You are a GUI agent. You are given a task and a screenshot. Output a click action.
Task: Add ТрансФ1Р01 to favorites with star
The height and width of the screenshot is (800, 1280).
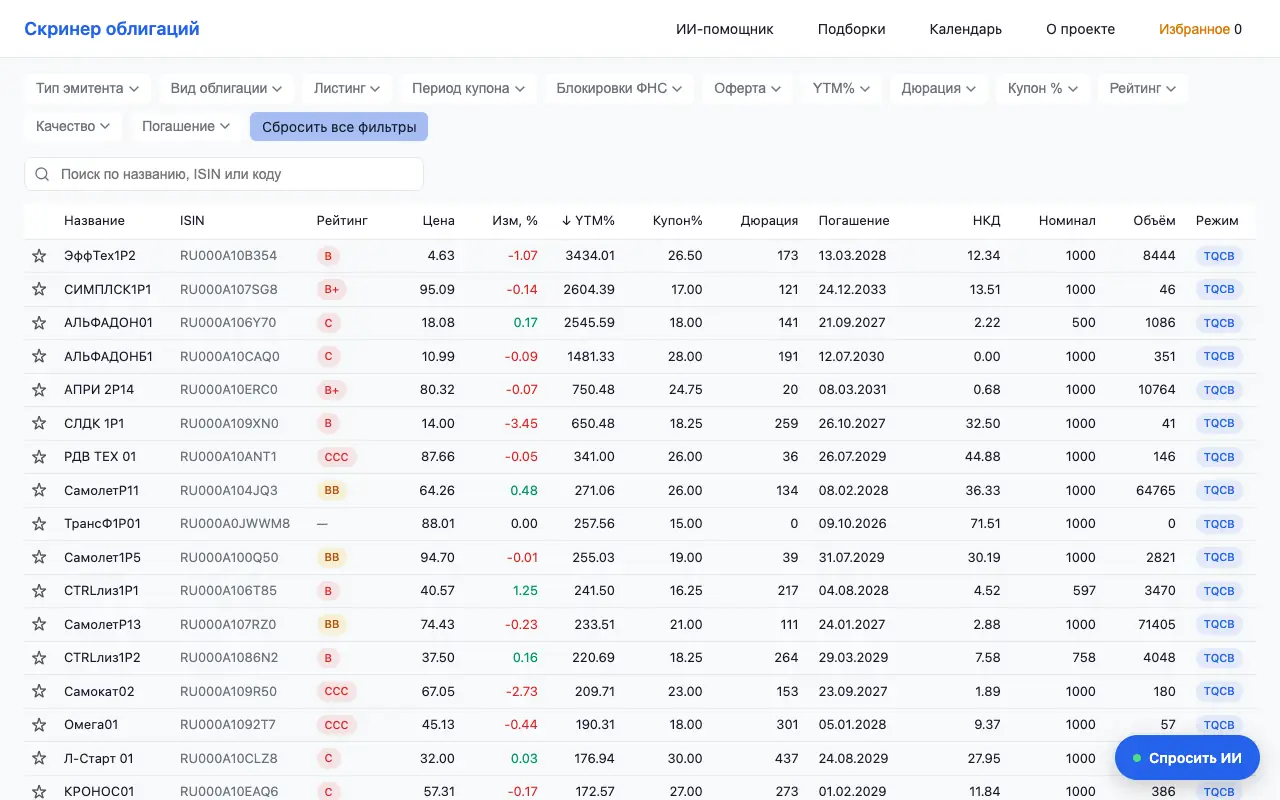39,524
